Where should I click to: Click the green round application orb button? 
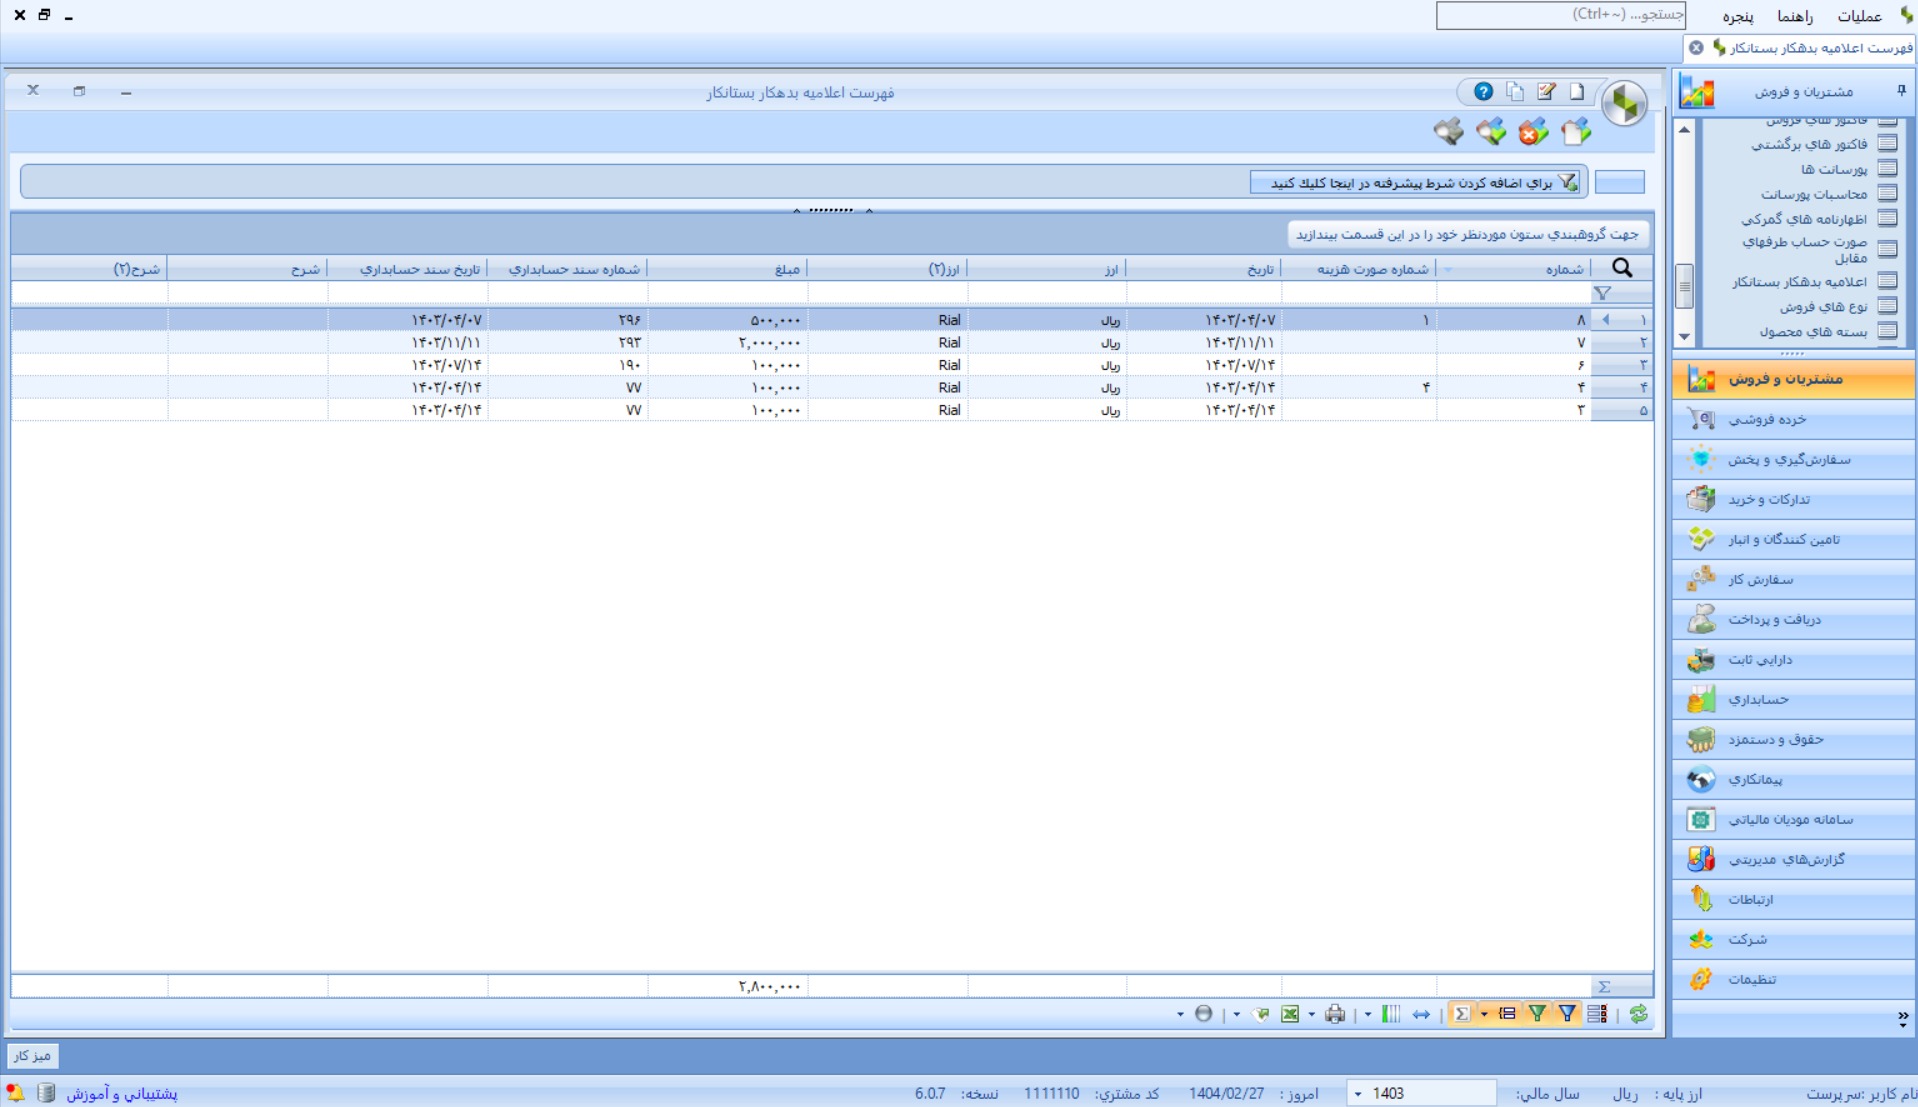(1624, 103)
